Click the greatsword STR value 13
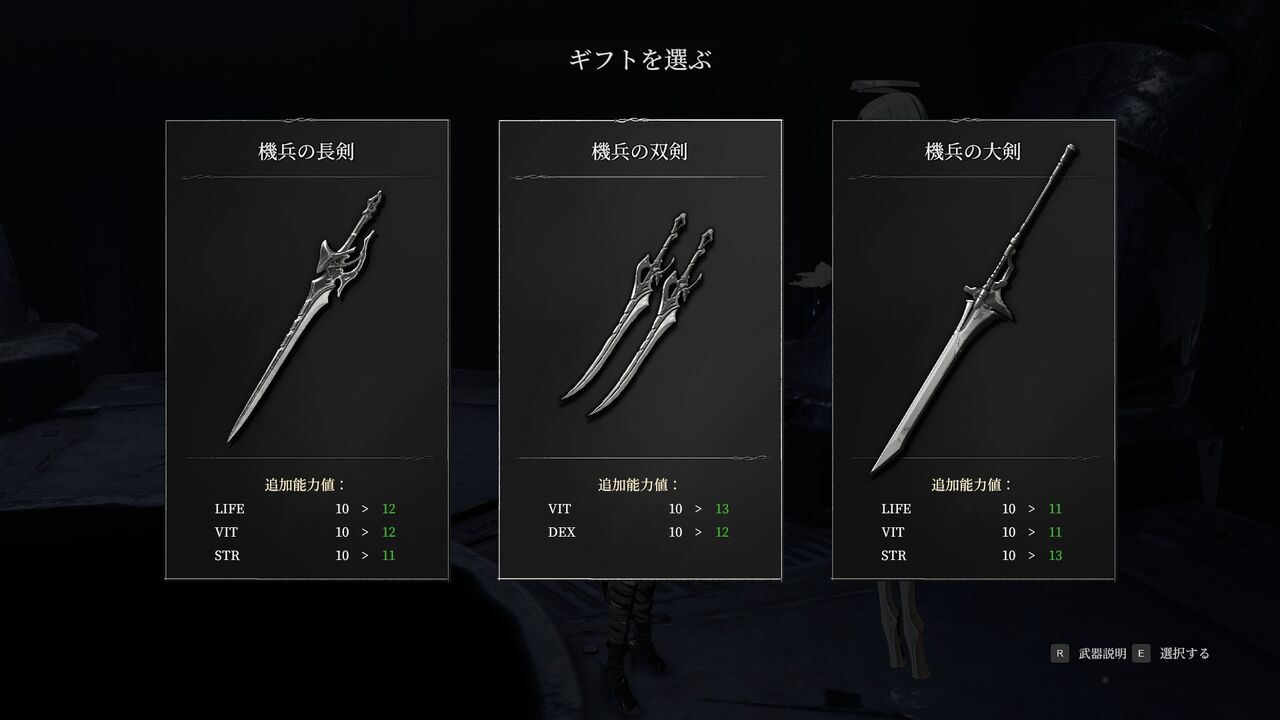This screenshot has width=1280, height=720. (x=1055, y=555)
